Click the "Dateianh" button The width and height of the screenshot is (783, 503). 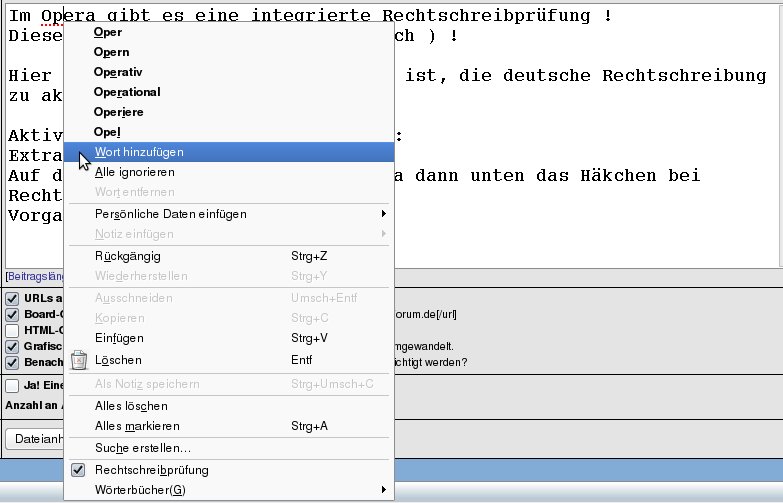click(35, 439)
